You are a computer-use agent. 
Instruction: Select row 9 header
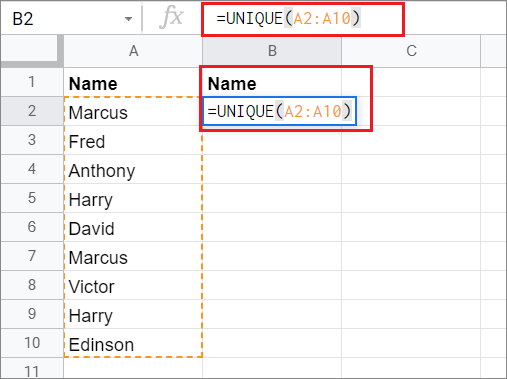click(x=32, y=314)
